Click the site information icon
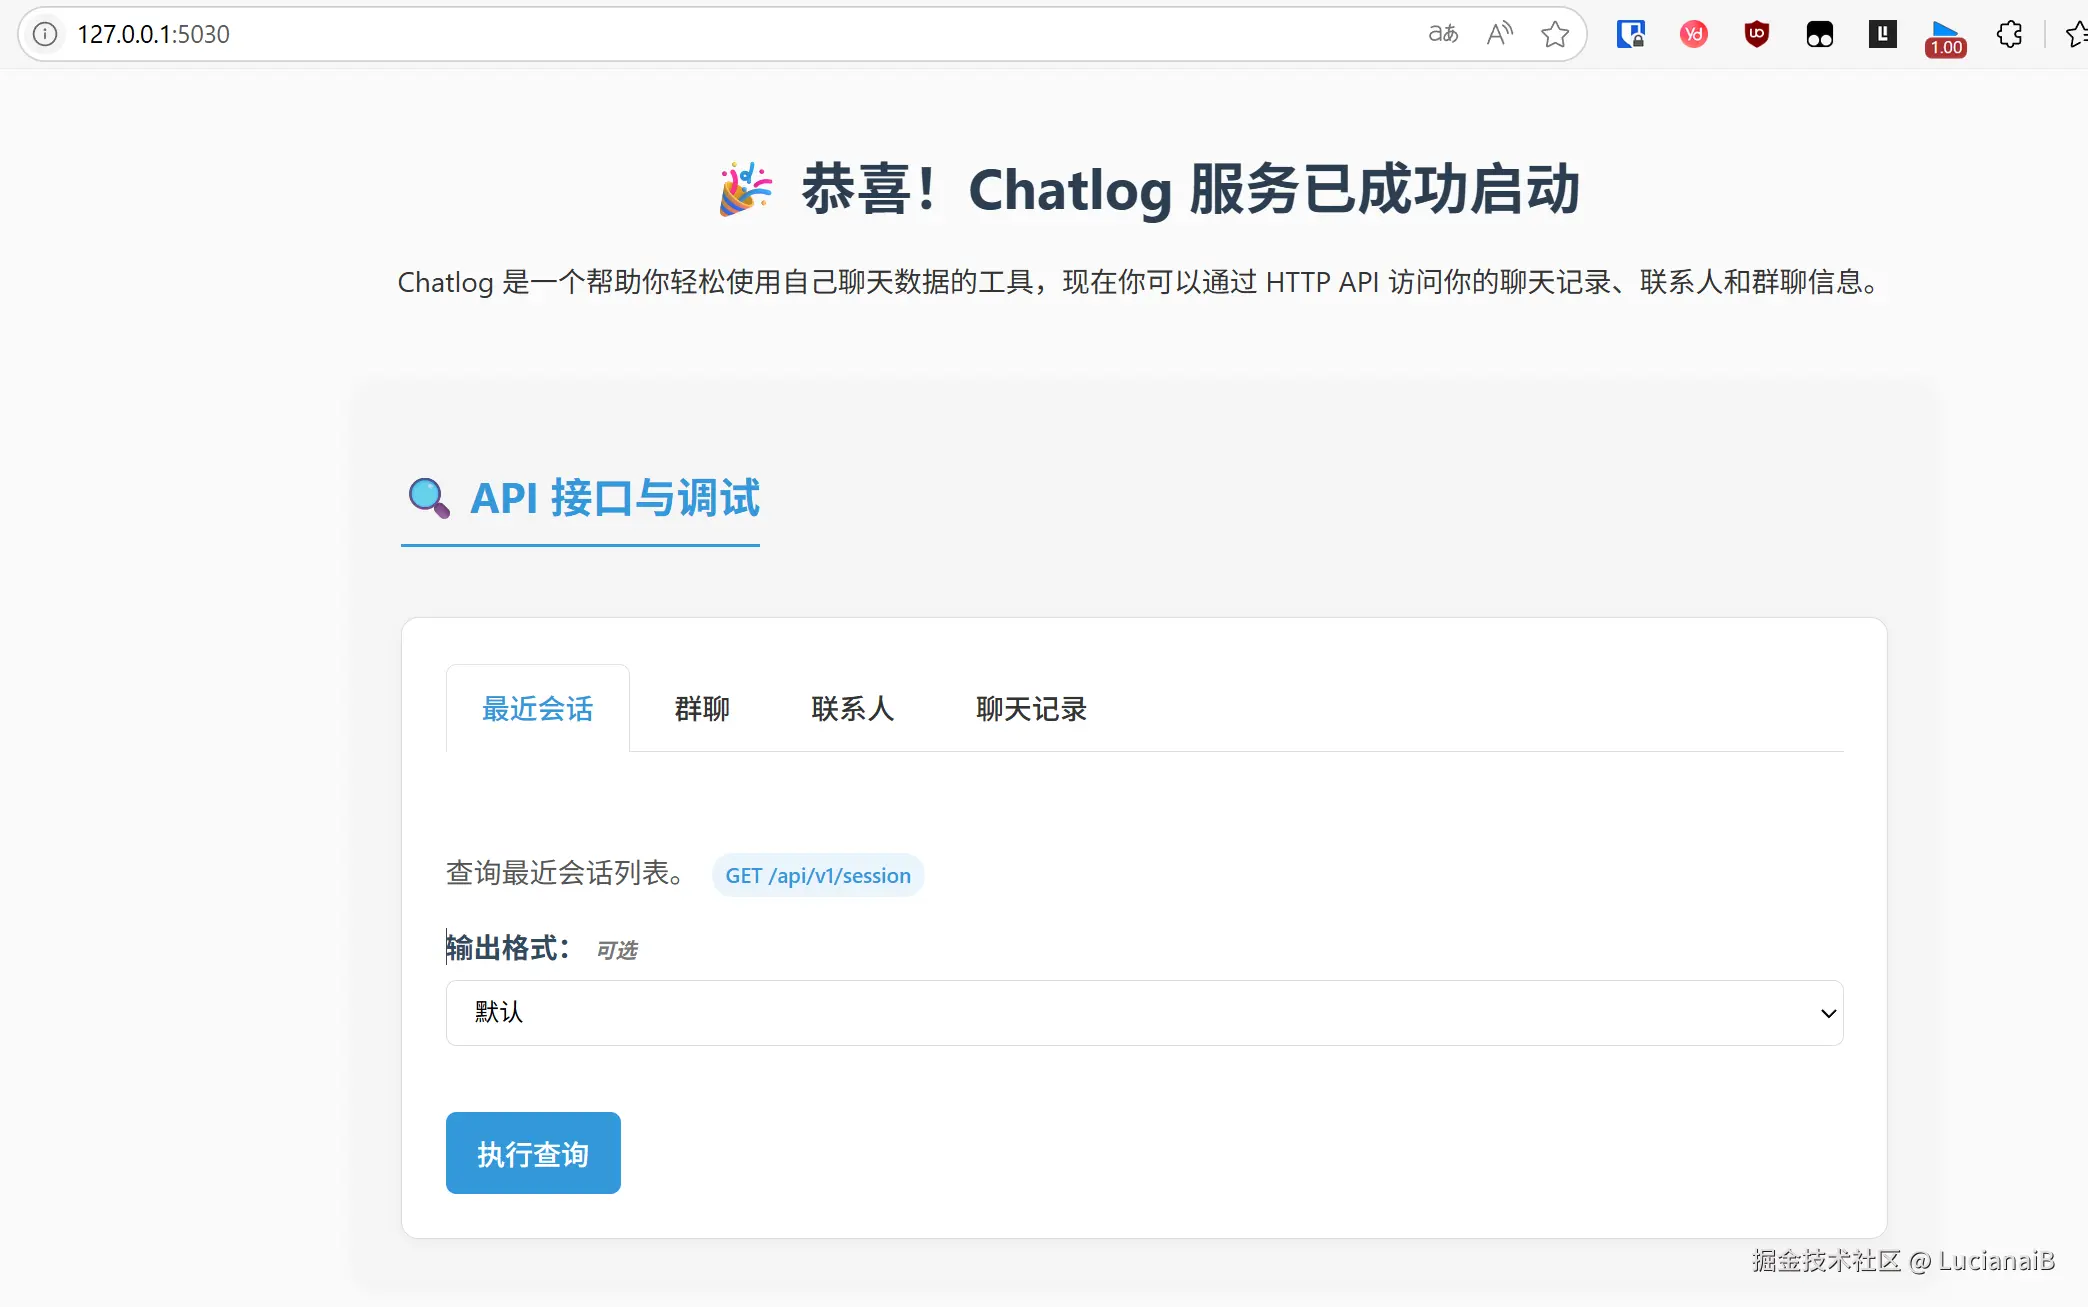 [45, 34]
